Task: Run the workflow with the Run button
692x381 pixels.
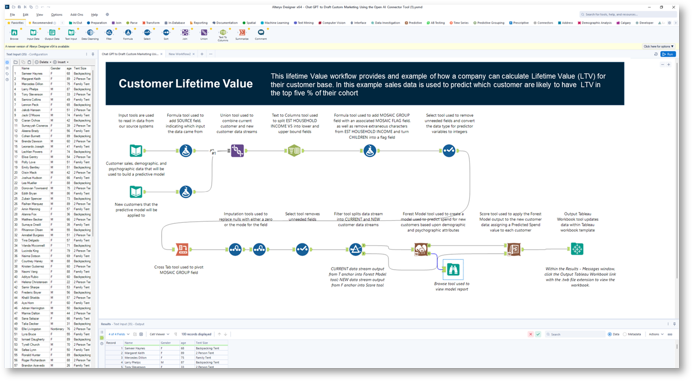Action: pos(668,54)
